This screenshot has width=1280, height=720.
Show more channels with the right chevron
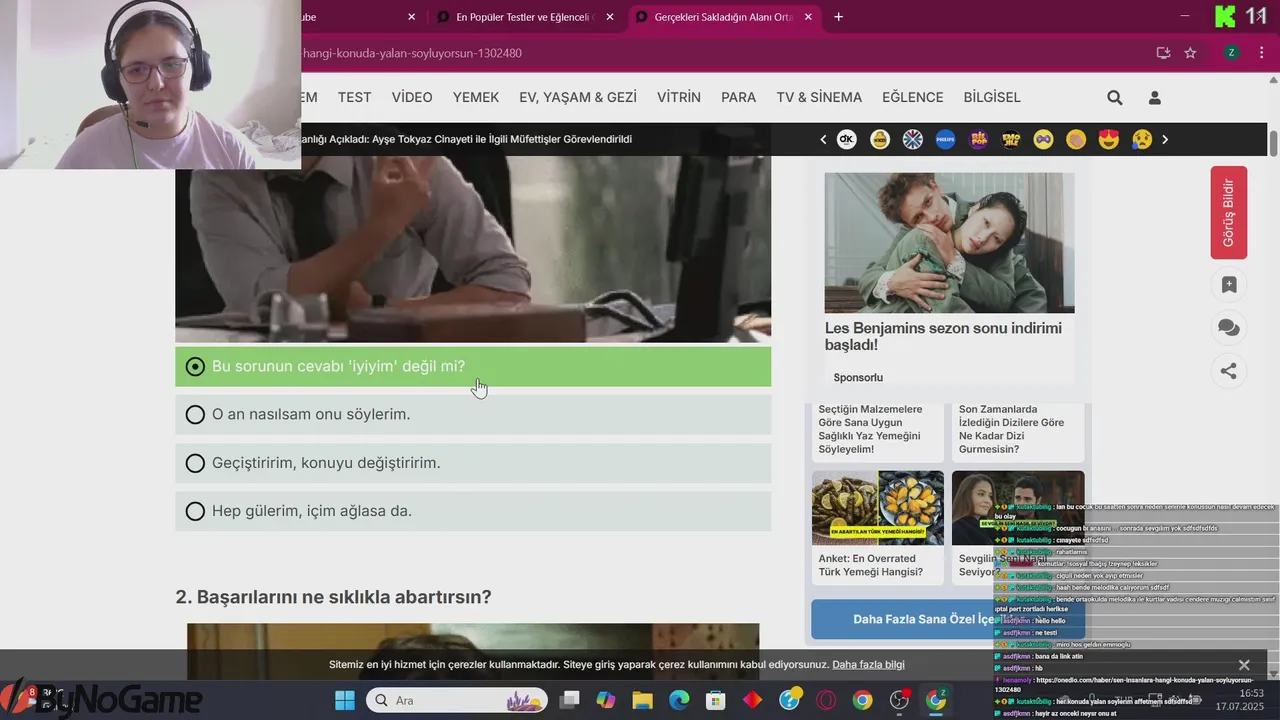[1165, 140]
